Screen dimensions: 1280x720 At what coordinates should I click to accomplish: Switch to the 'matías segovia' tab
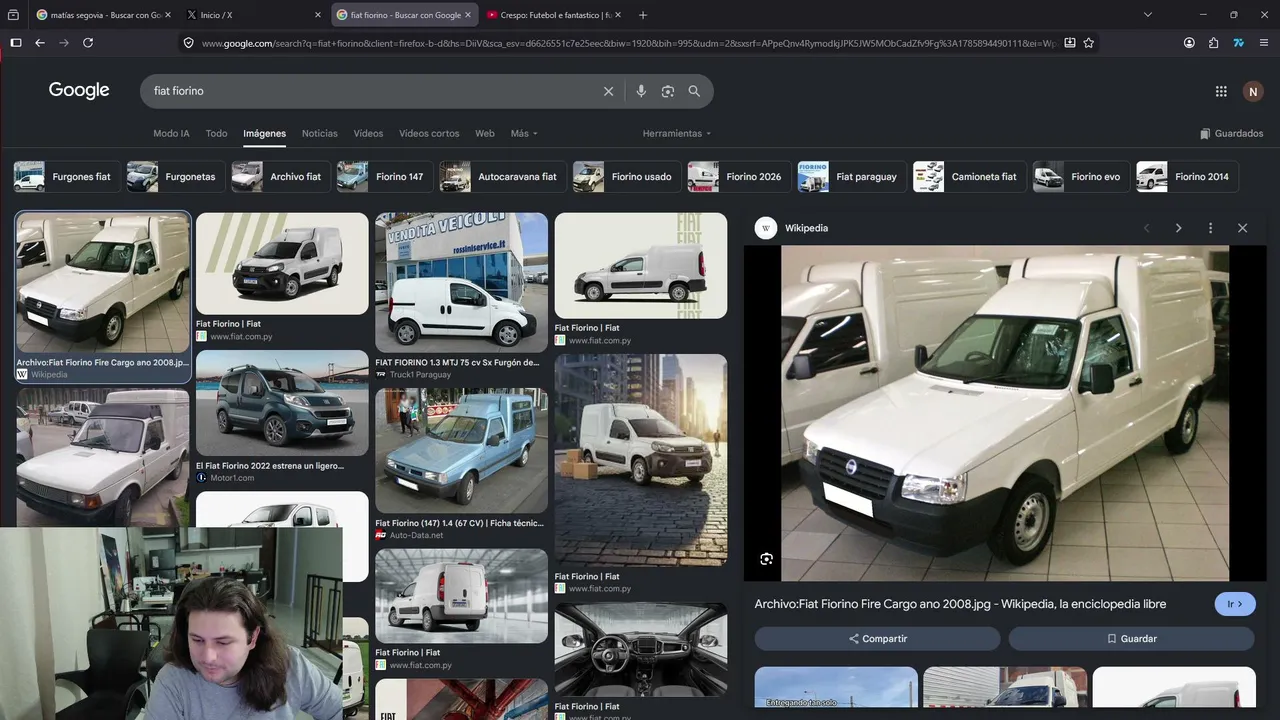pos(102,15)
